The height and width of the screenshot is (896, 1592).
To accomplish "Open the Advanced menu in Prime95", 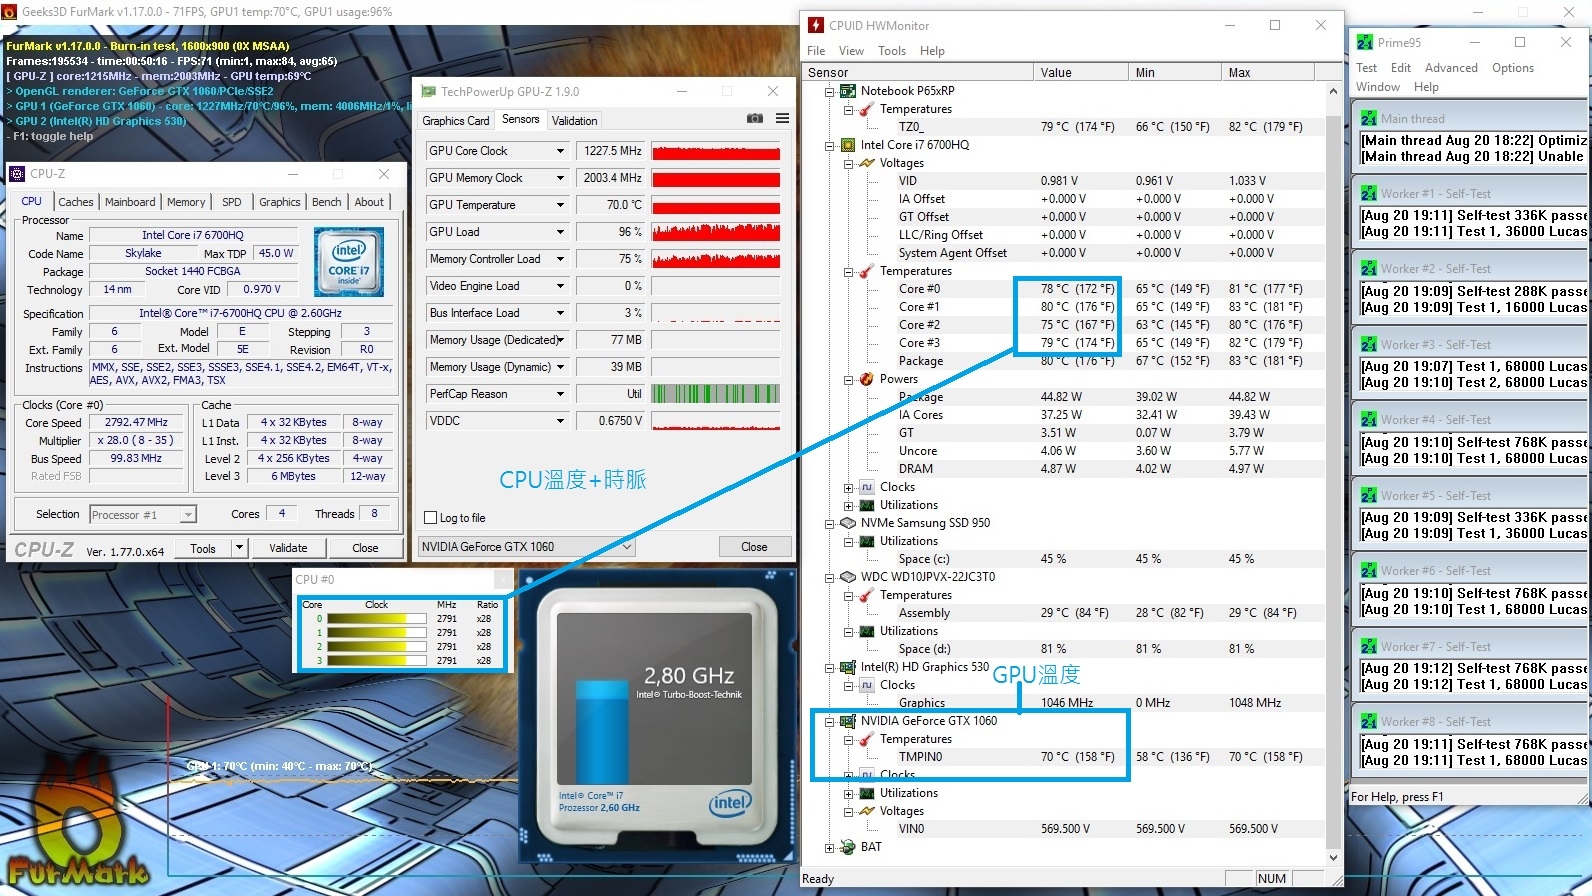I will 1451,68.
